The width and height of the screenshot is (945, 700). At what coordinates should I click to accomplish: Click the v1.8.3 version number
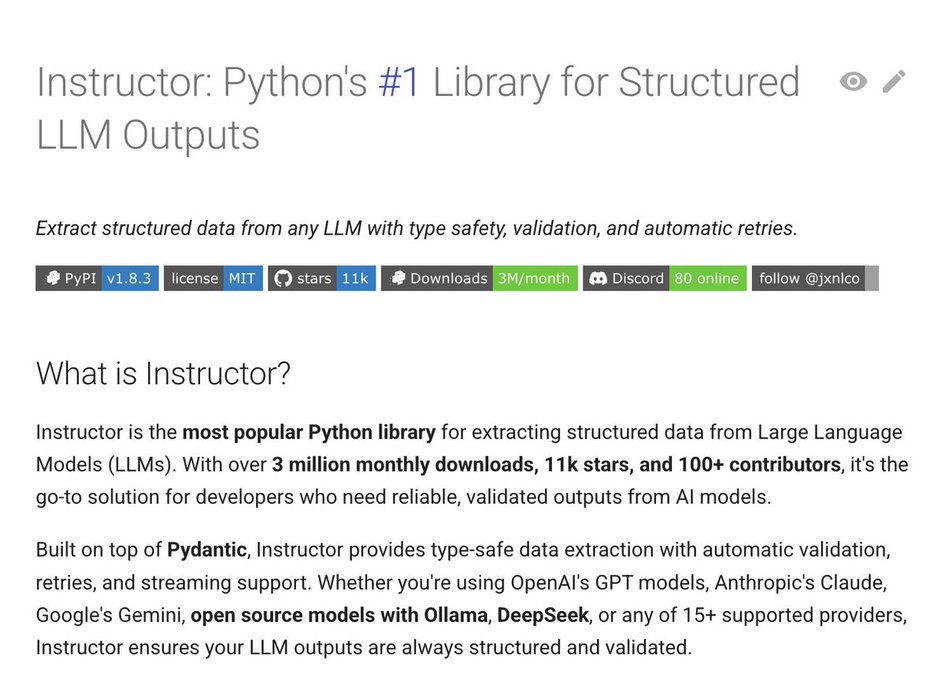[130, 279]
